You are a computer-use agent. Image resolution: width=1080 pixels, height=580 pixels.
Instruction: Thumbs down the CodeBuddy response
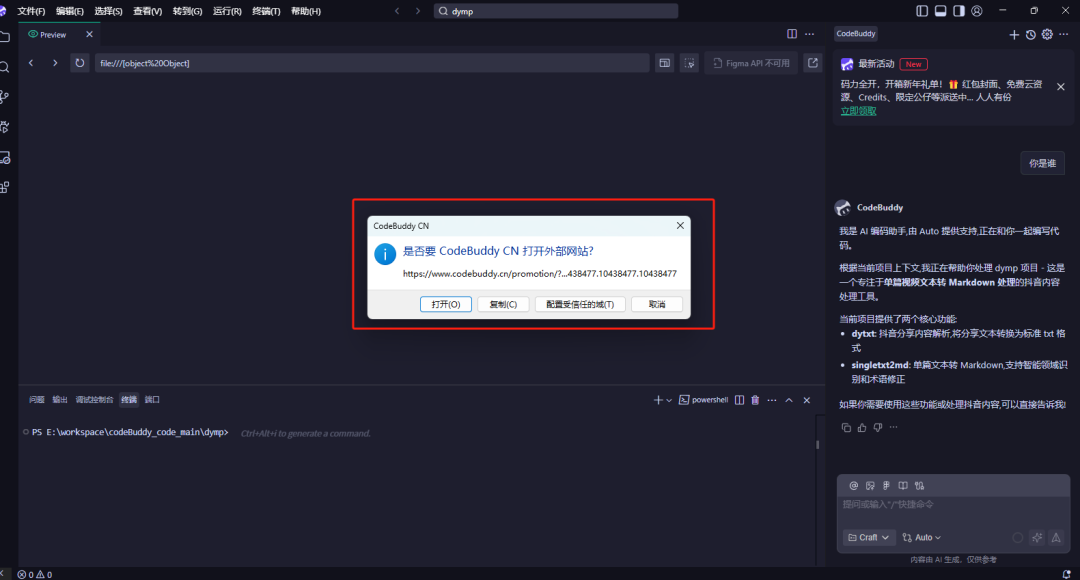(878, 427)
